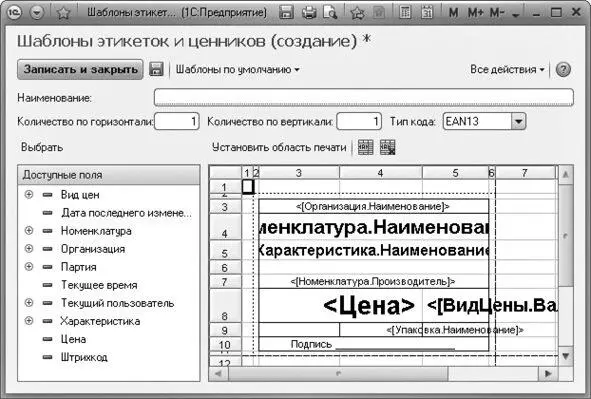Viewport: 591px width, 399px height.
Task: Open the calendar icon in title bar
Action: pos(427,12)
